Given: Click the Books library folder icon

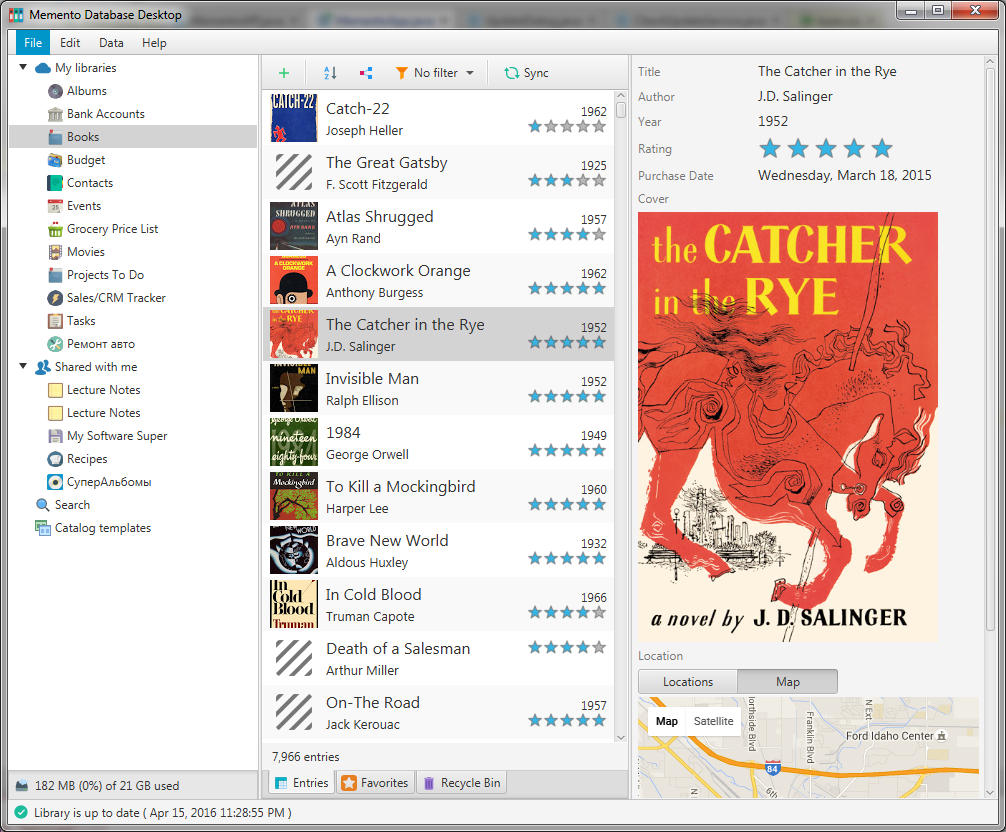Looking at the screenshot, I should click(56, 137).
